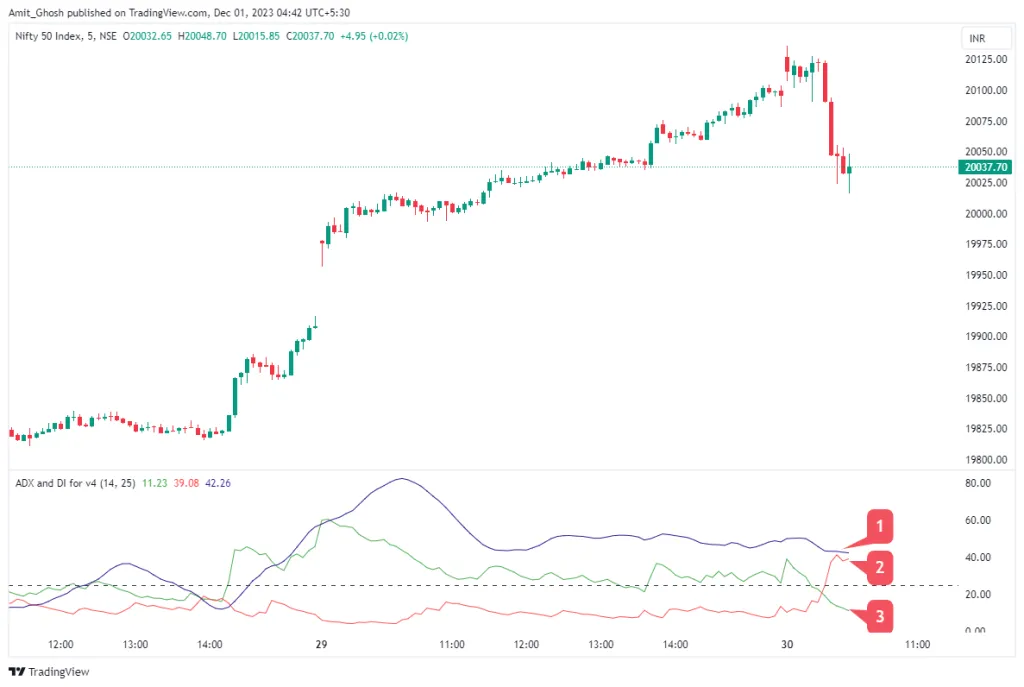Click callout marker number 3
The height and width of the screenshot is (687, 1024).
click(878, 617)
